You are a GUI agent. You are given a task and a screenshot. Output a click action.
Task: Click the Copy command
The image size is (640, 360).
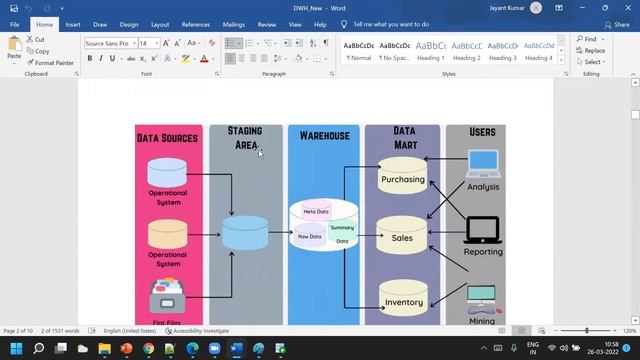38,51
